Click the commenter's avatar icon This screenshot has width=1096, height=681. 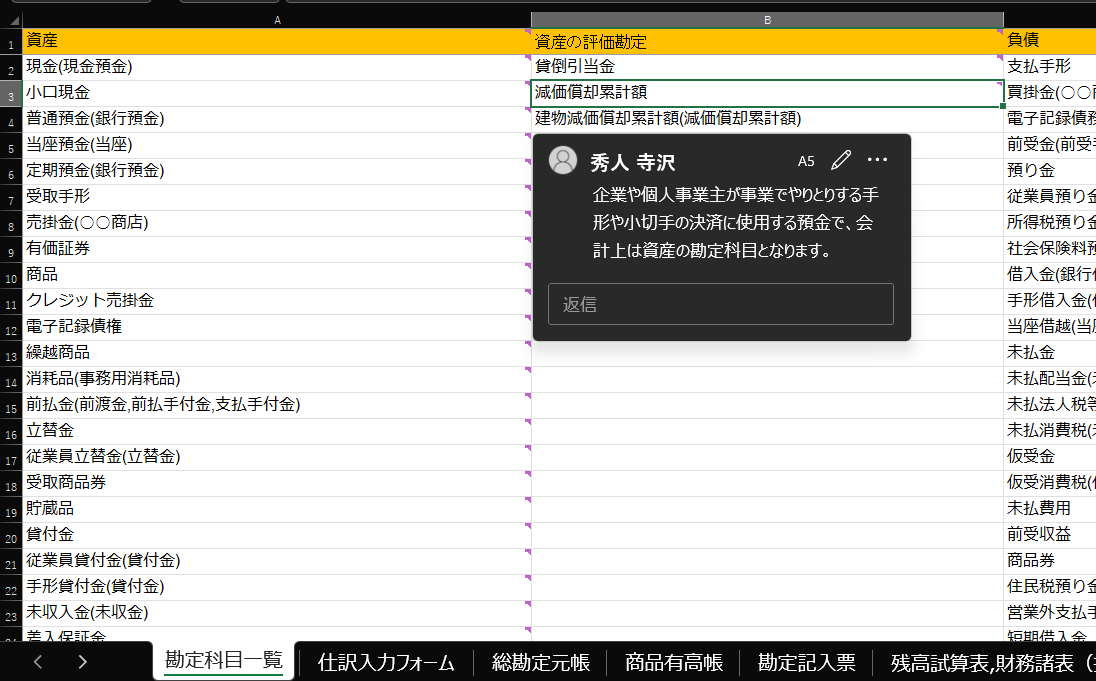[x=564, y=161]
